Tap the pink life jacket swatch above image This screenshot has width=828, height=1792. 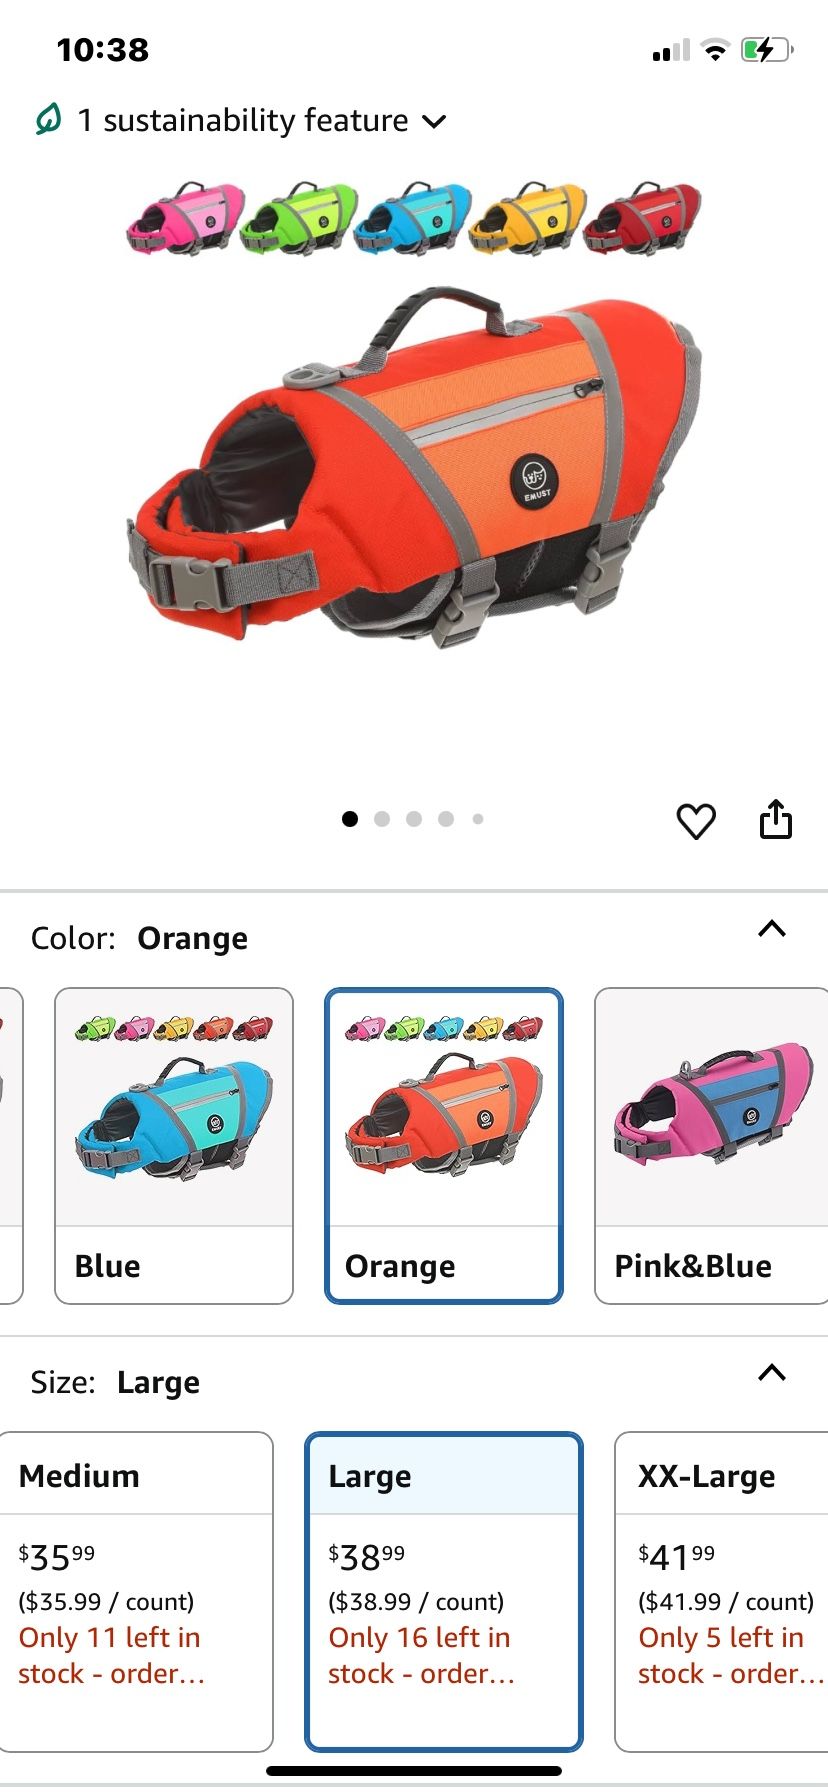pyautogui.click(x=185, y=217)
